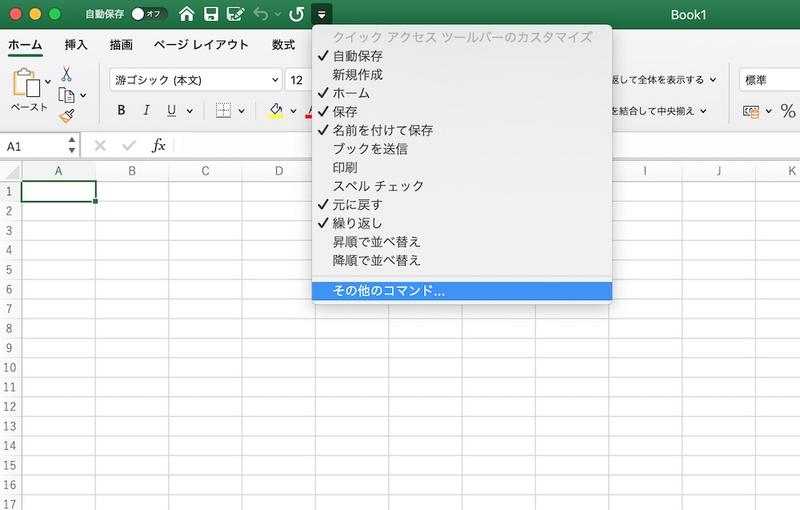Click the Save As icon with pencil
Screen dimensions: 800x510
[x=235, y=14]
